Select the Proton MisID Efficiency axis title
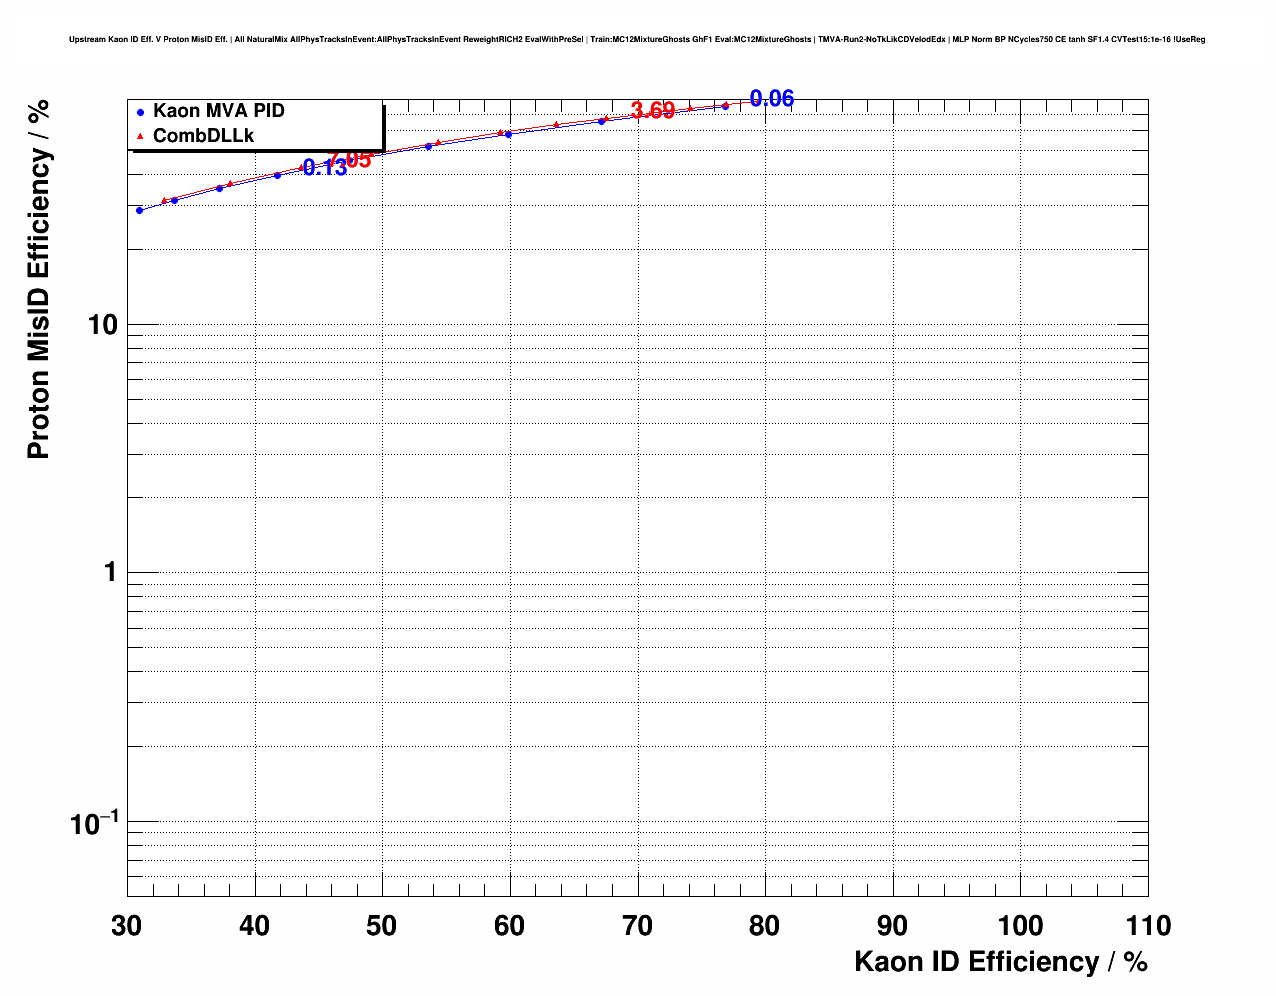This screenshot has width=1276, height=996. pos(39,278)
